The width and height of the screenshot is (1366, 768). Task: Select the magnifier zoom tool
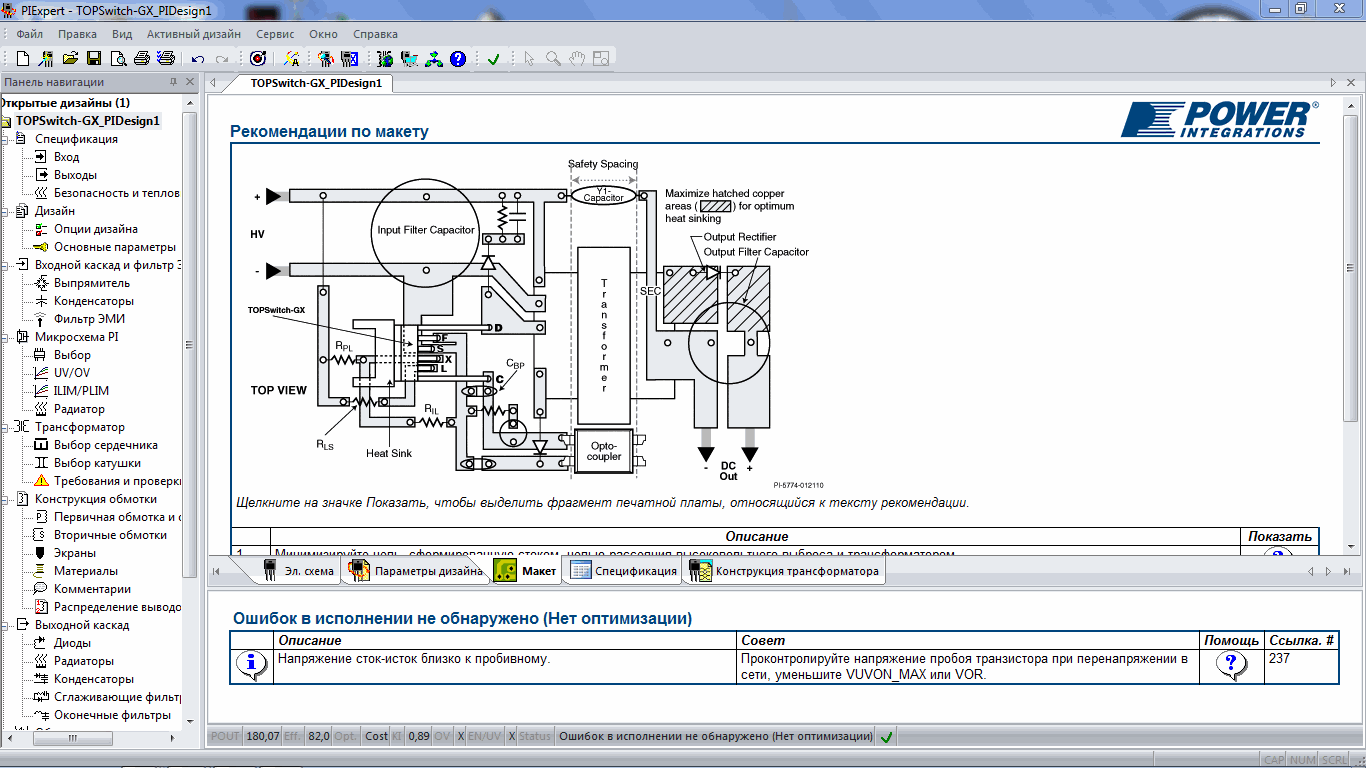tap(553, 59)
